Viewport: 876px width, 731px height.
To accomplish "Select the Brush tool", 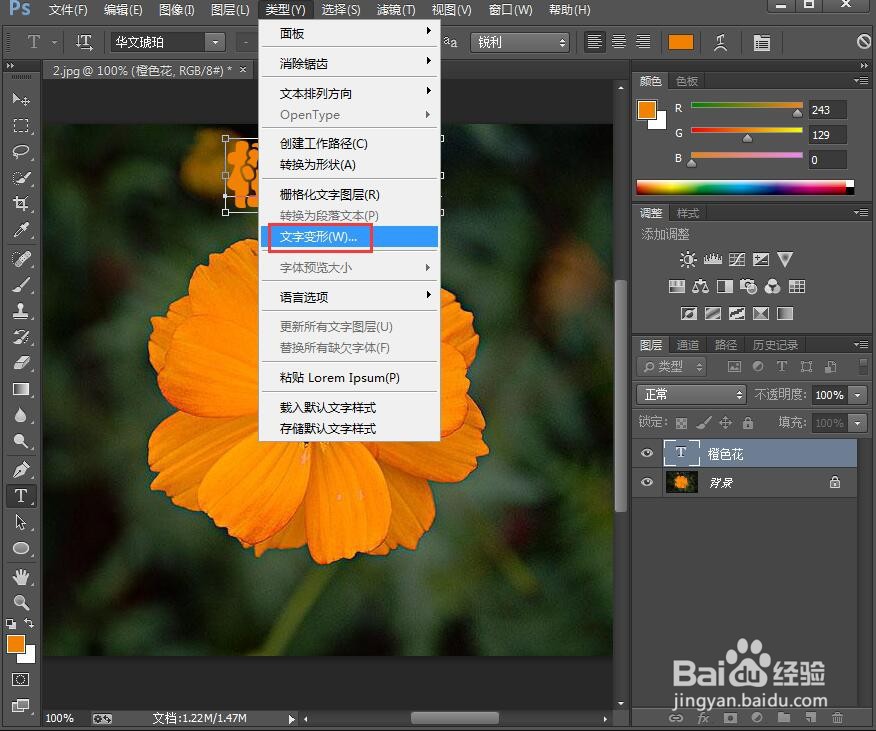I will point(21,285).
